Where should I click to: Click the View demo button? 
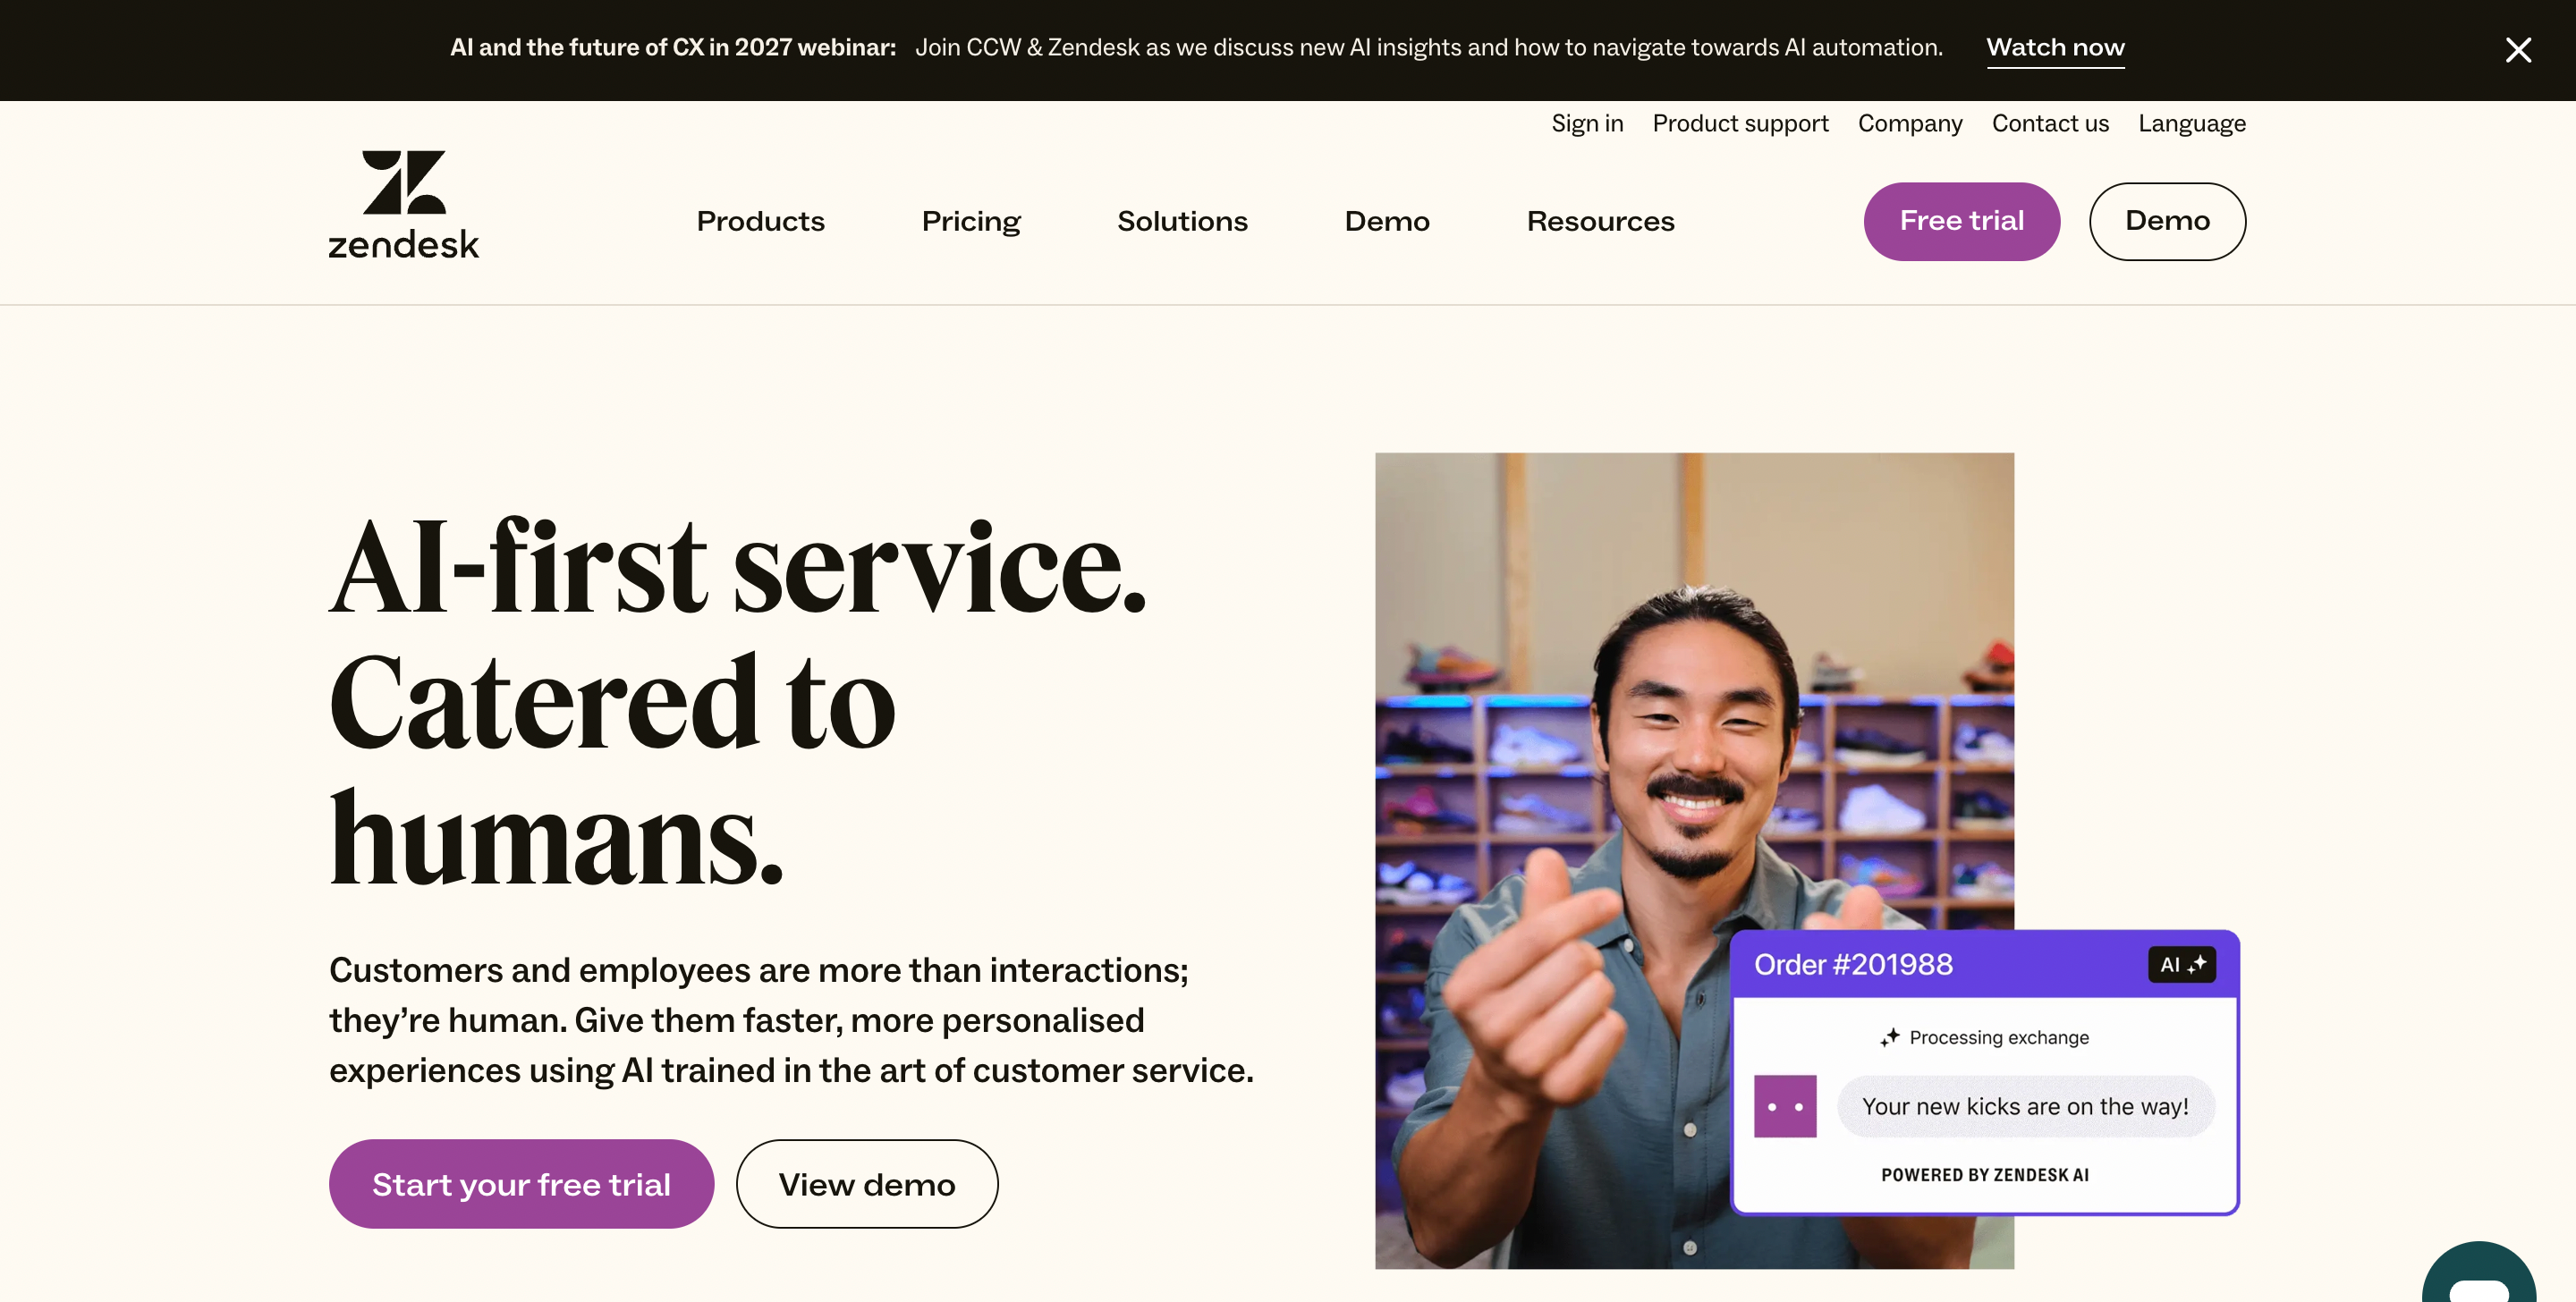[x=866, y=1184]
